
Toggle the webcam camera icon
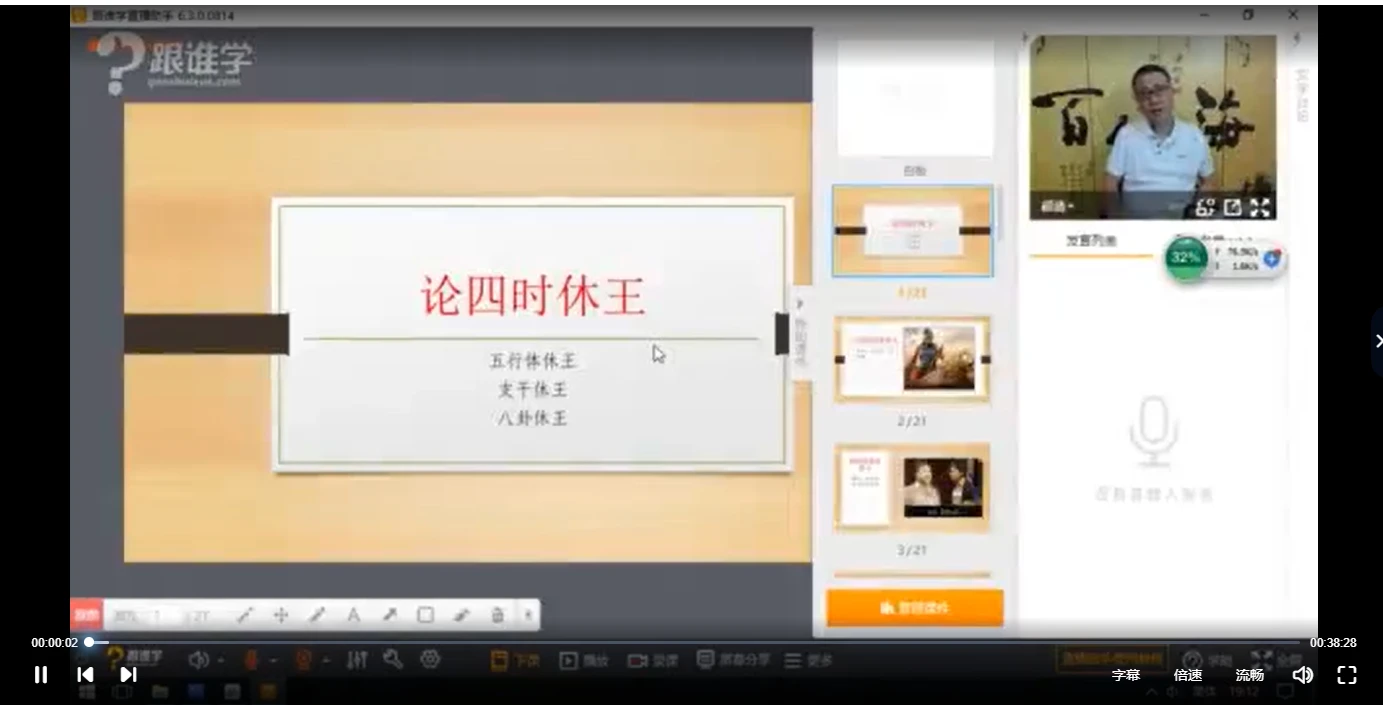pos(304,660)
